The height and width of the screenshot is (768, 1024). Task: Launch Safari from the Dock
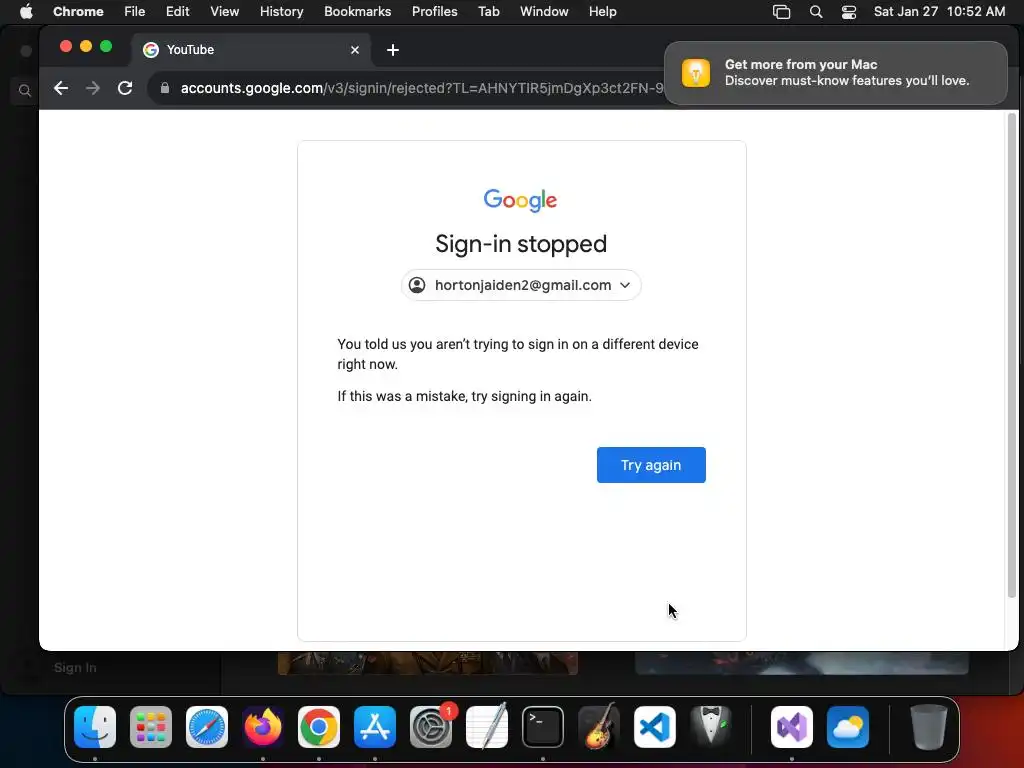click(207, 727)
